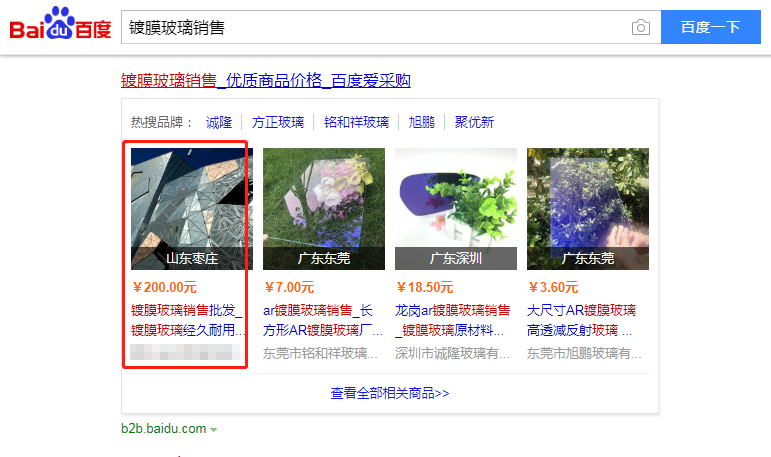Open the 镀膜玻璃销售_优质商品价格 result title
The height and width of the screenshot is (457, 771).
[x=266, y=80]
